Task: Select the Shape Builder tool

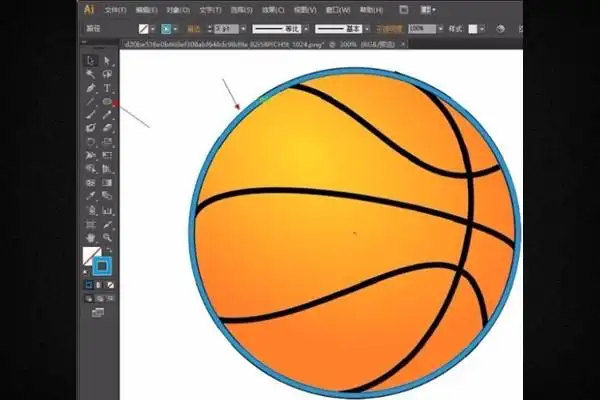Action: coord(91,169)
